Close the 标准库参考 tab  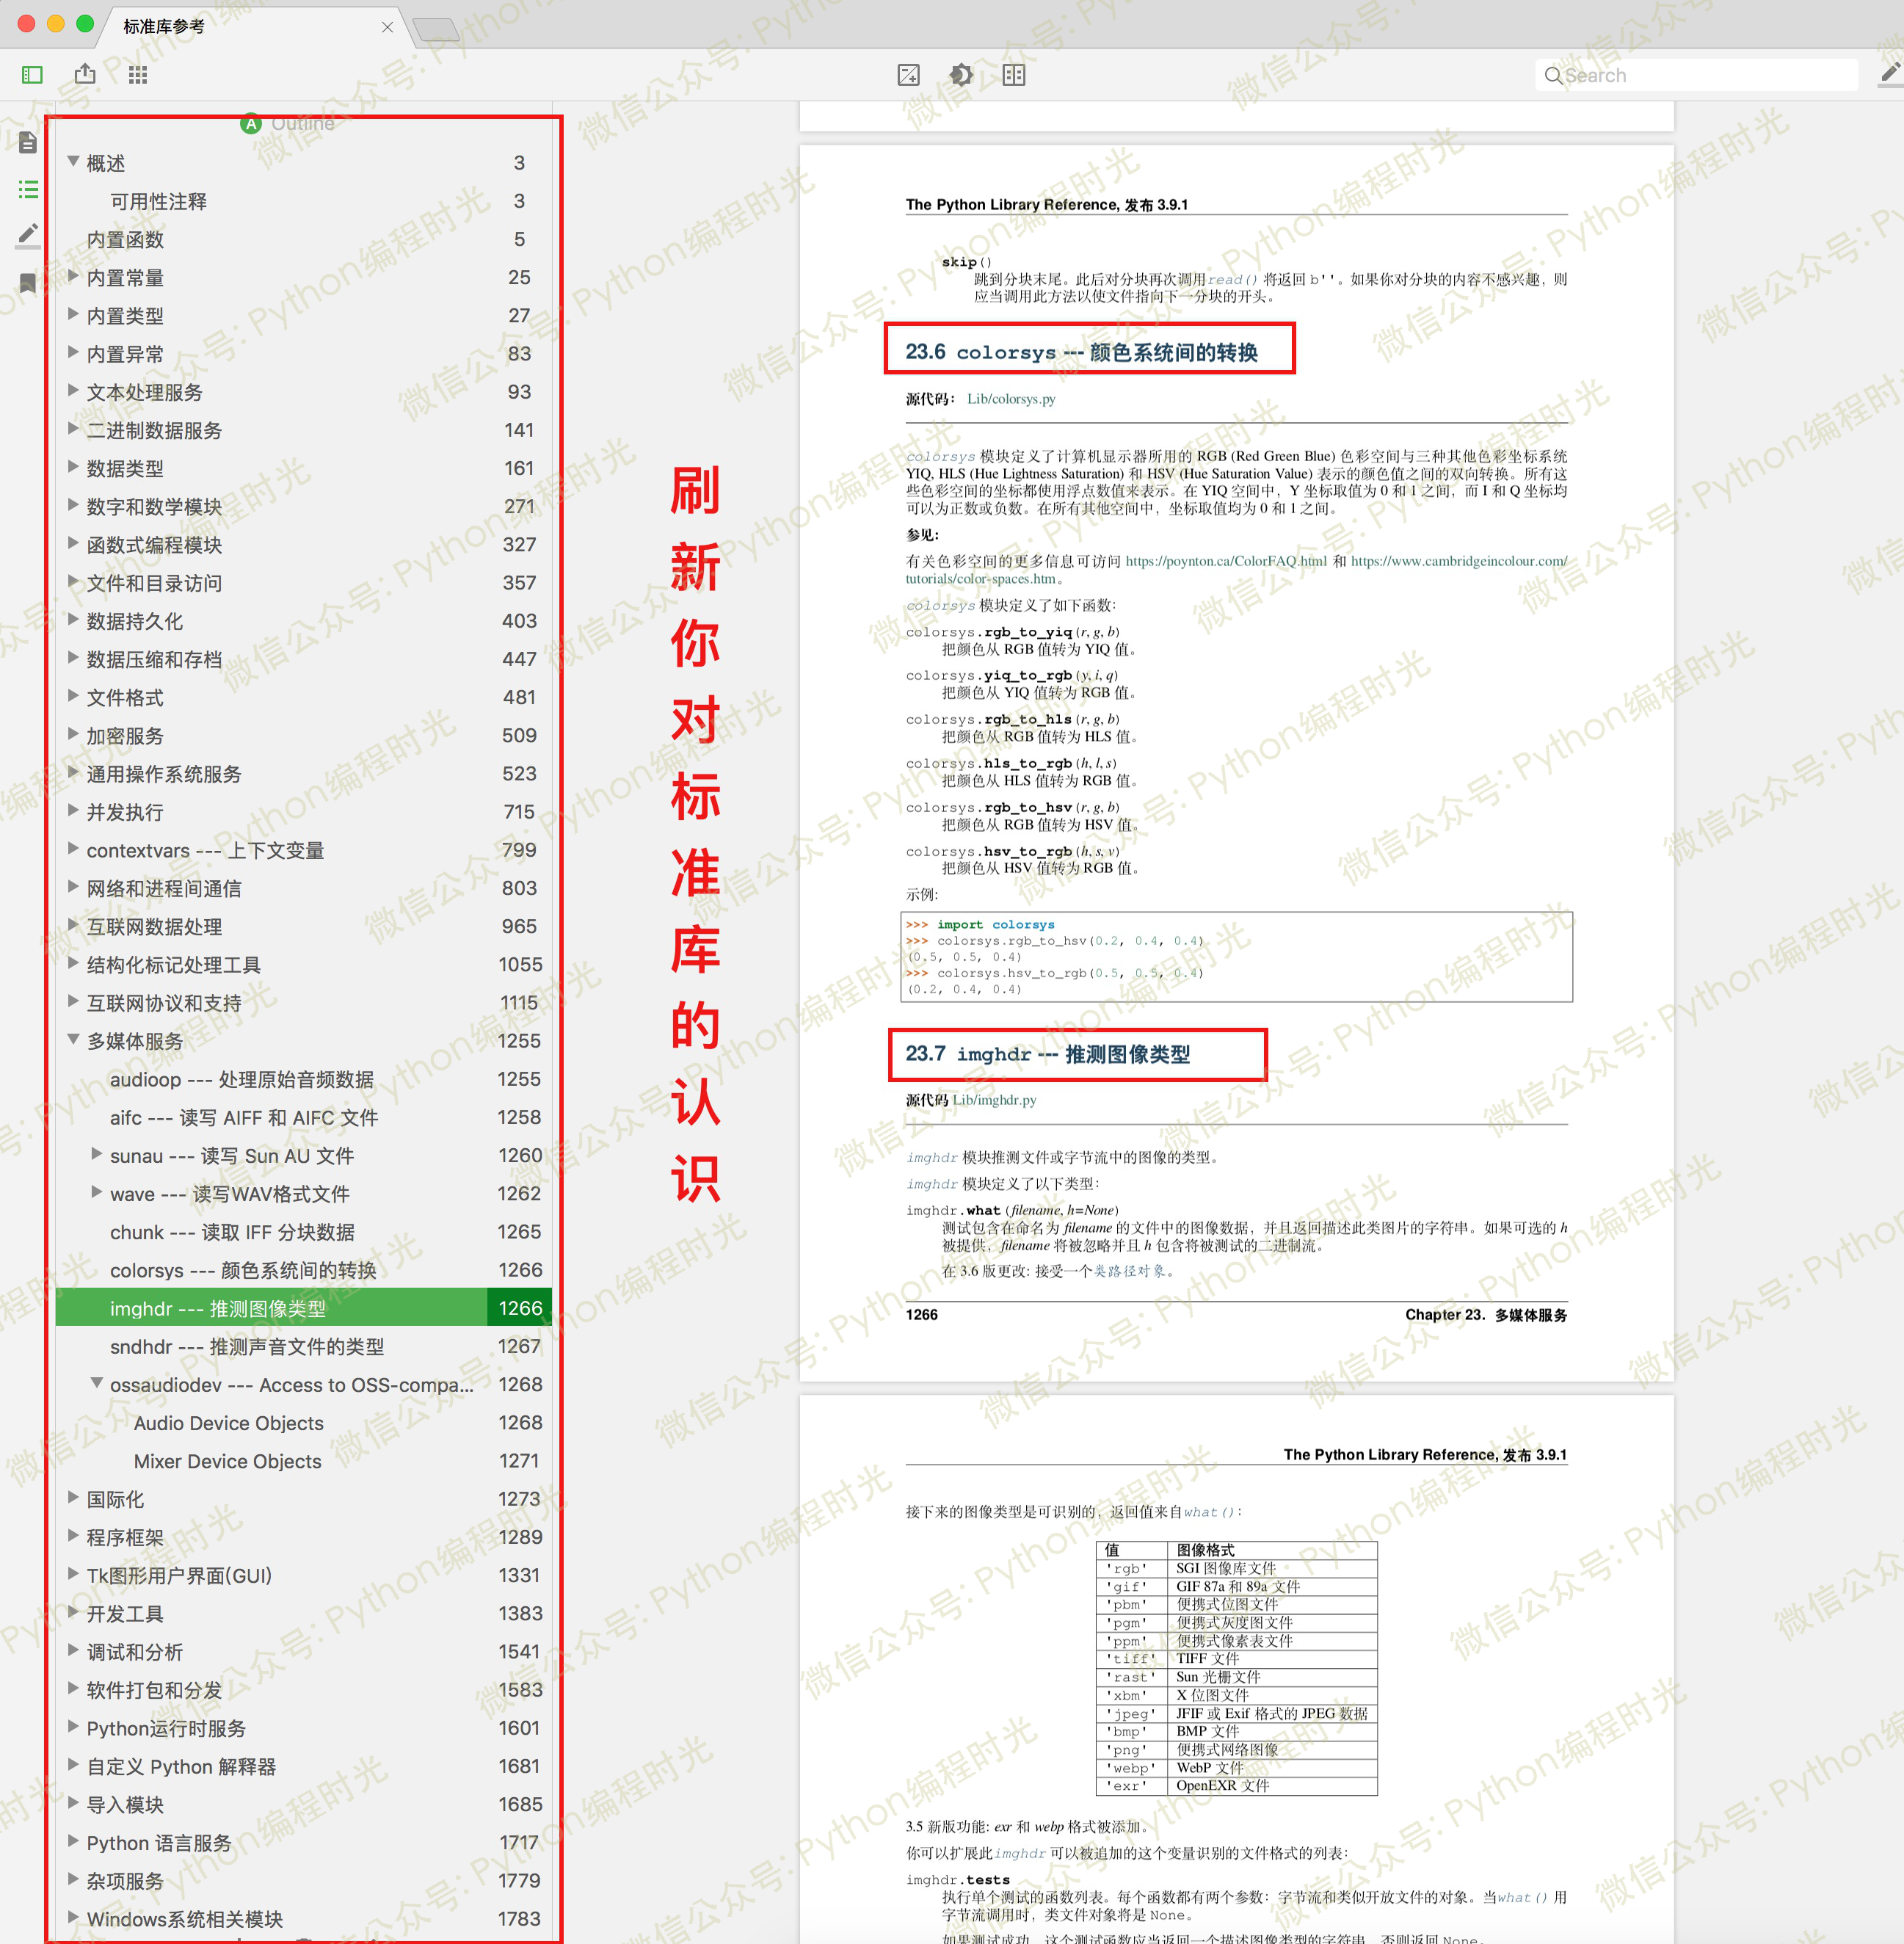click(387, 27)
